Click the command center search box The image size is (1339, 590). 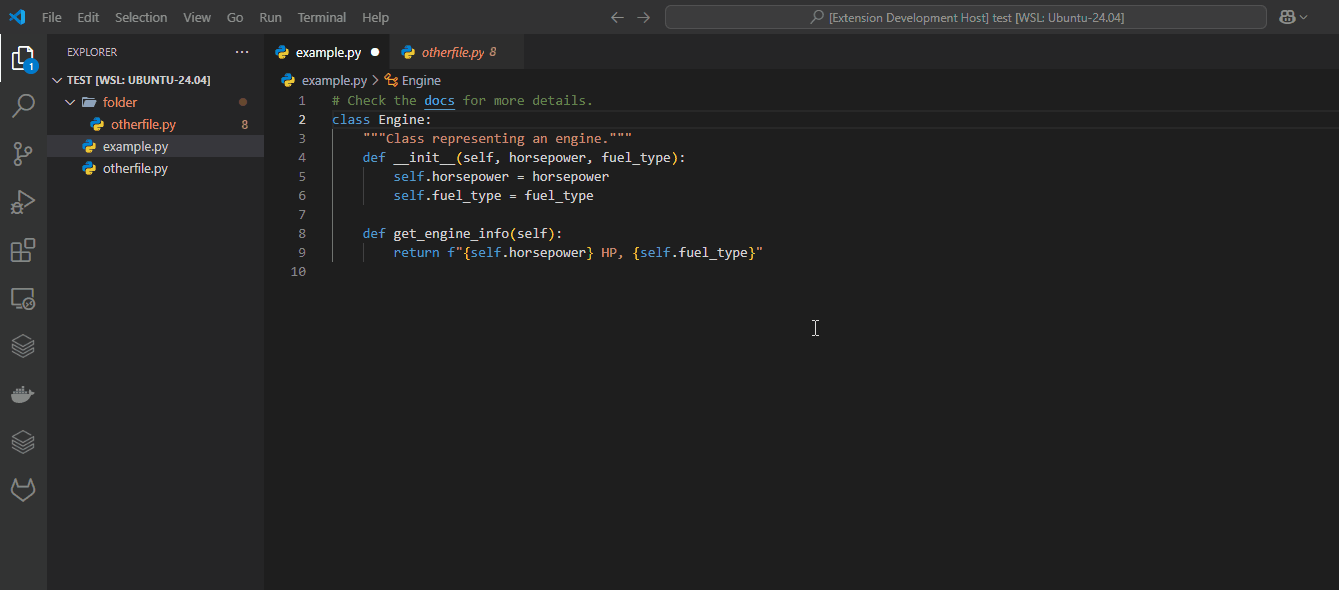[966, 17]
